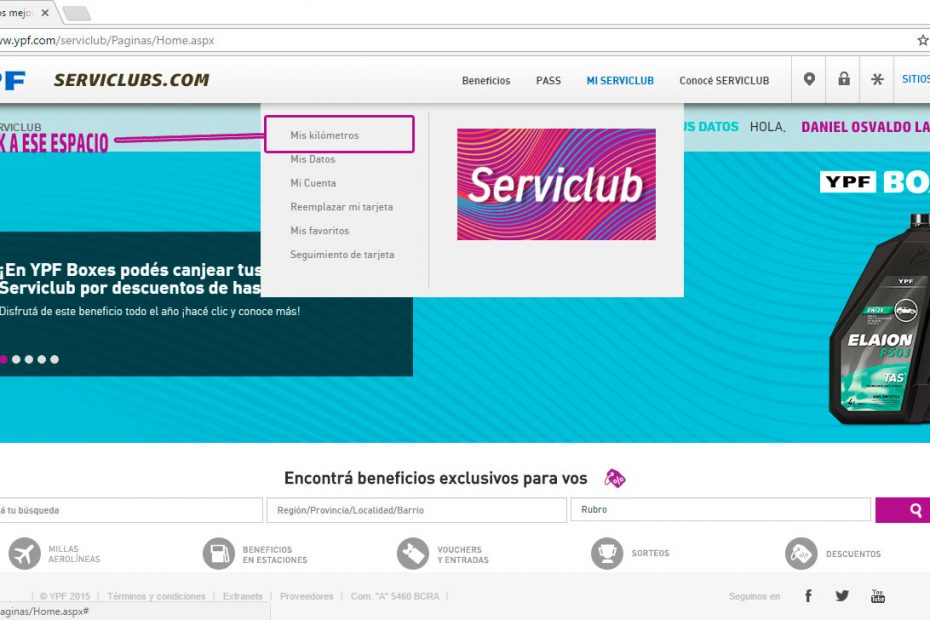The image size is (930, 620).
Task: Open Términos y condiciones footer link
Action: point(157,596)
